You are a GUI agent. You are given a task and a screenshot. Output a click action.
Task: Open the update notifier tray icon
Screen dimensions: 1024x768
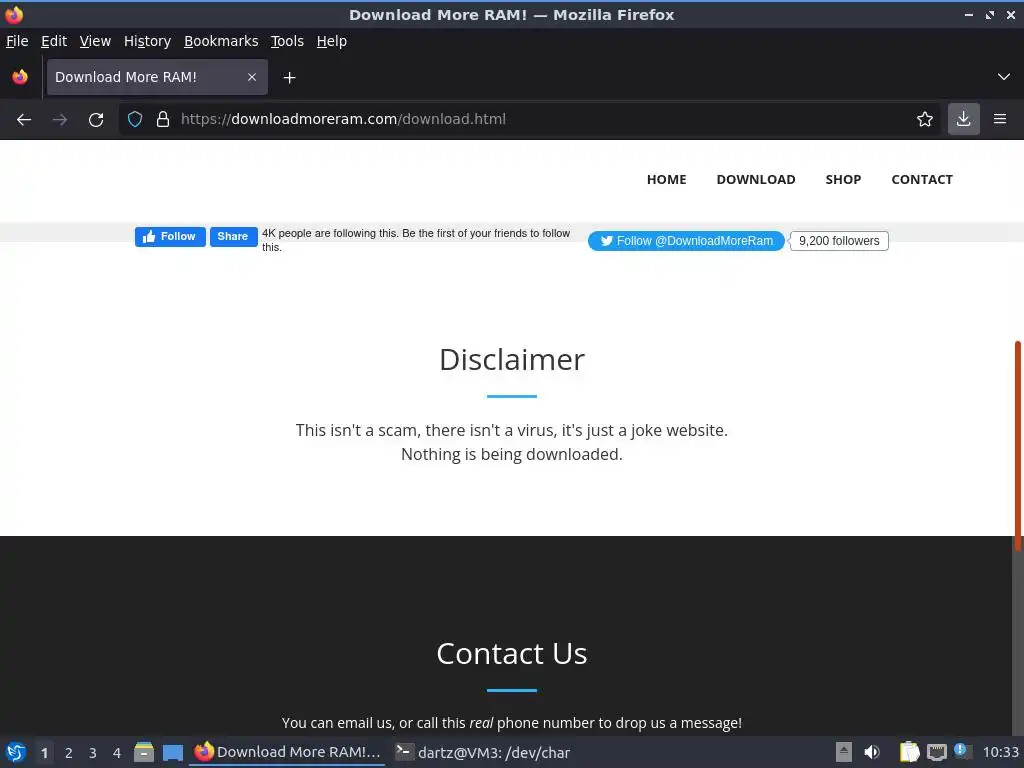963,751
